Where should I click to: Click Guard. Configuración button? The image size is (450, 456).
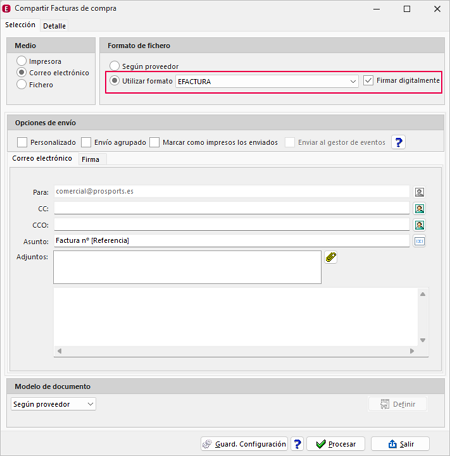[x=244, y=444]
